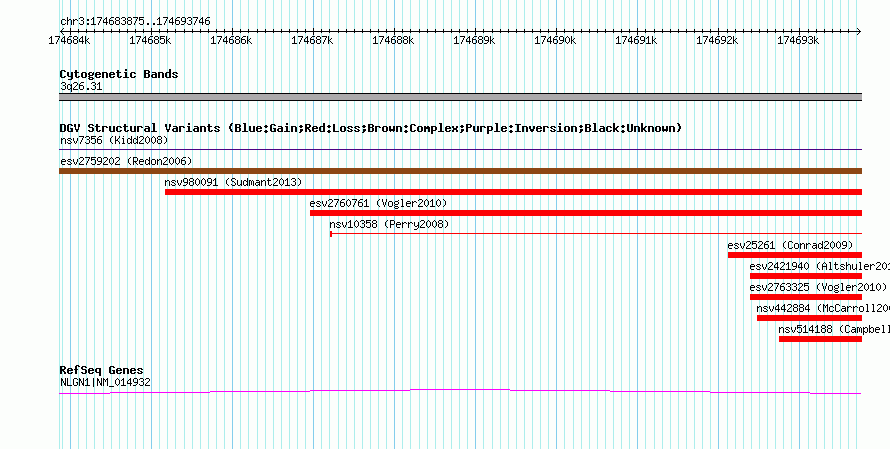
Task: Open variant esv25261 (Conrad2009) label
Action: 790,245
